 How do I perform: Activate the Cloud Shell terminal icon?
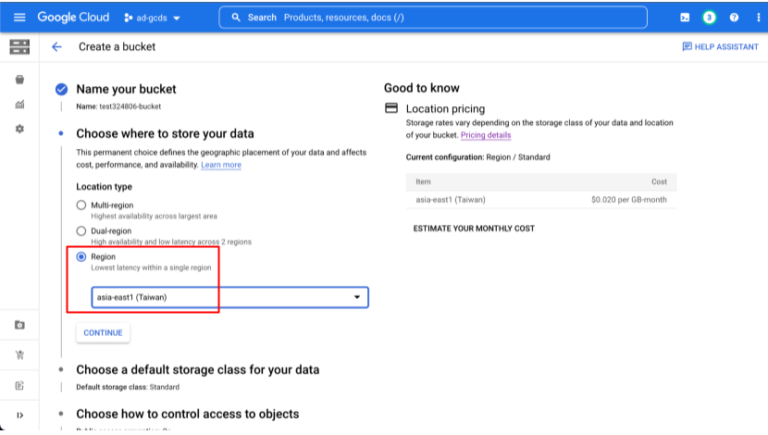(x=685, y=18)
